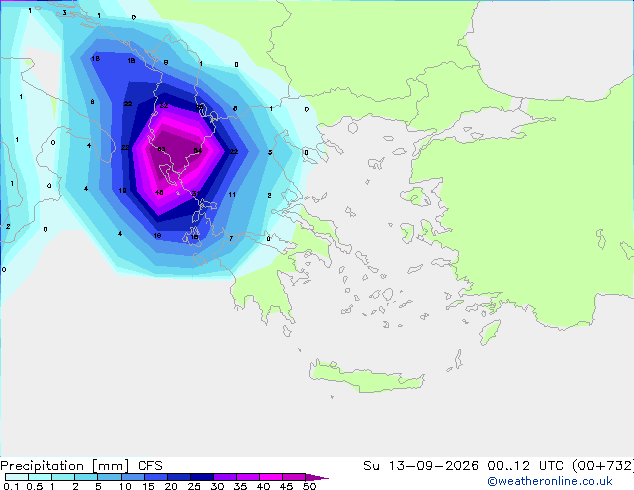This screenshot has width=634, height=490.
Task: Click the legend label "0.1"
Action: [11, 486]
